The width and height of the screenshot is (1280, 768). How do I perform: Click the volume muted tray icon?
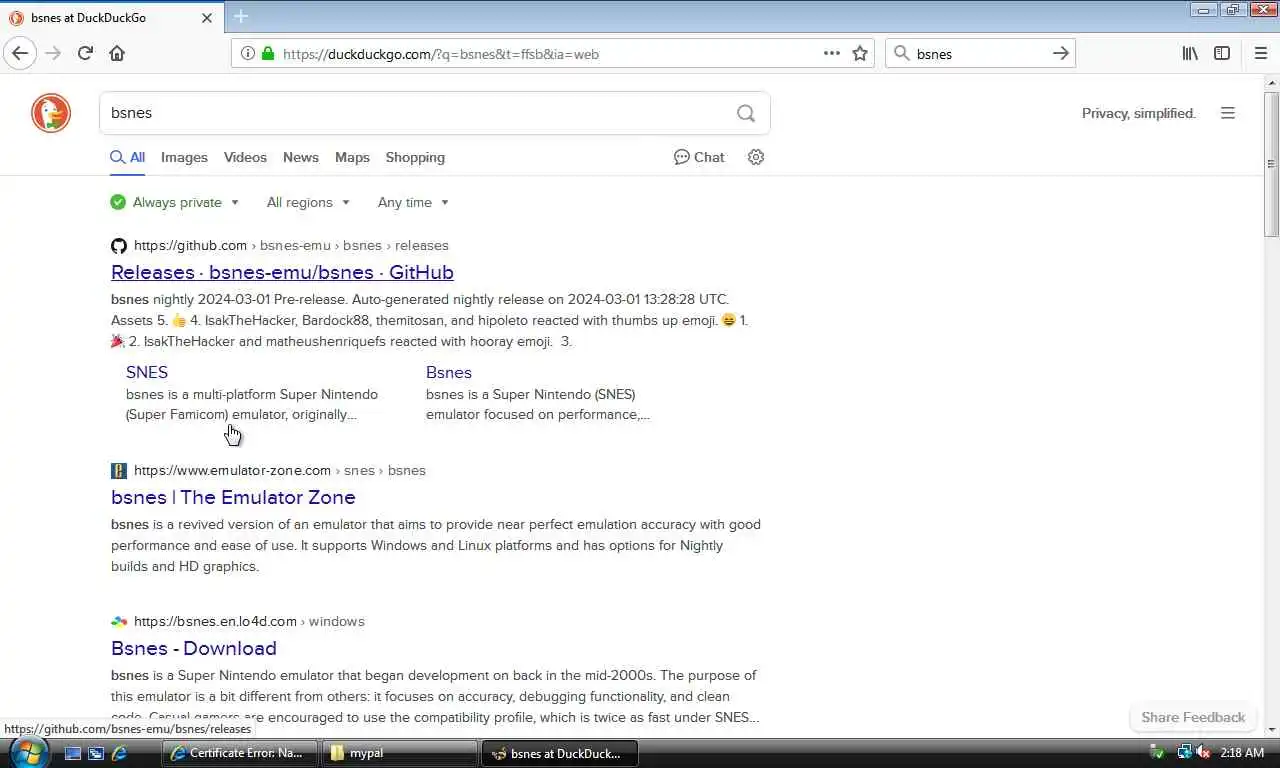(1203, 753)
